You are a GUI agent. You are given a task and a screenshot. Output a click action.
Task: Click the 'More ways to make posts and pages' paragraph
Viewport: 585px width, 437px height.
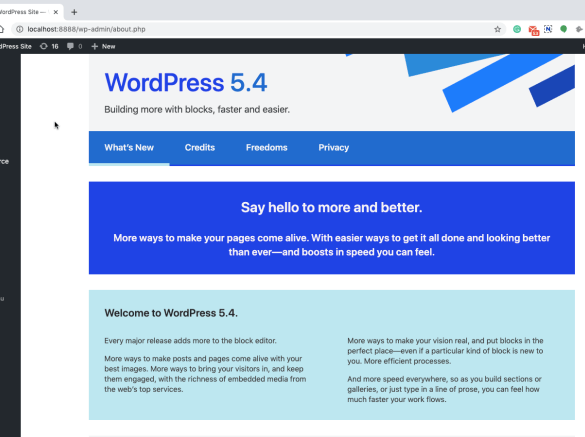coord(205,374)
